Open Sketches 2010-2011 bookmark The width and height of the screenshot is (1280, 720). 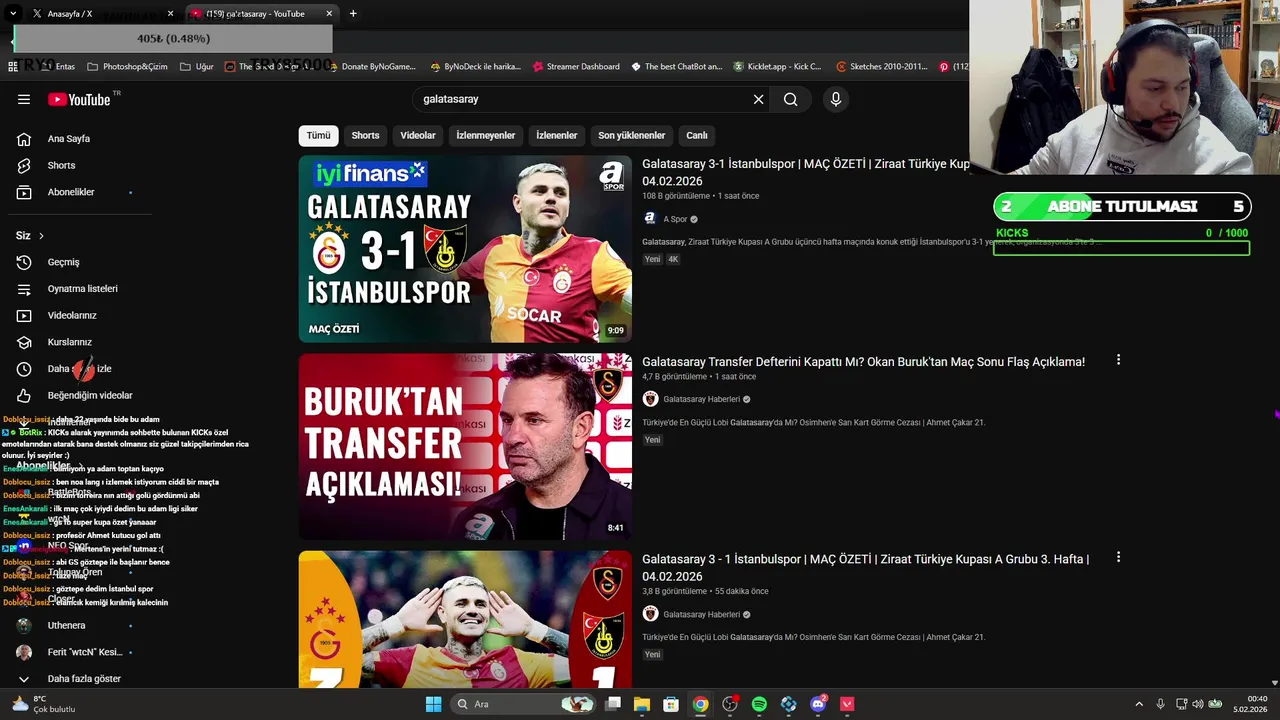pos(881,67)
